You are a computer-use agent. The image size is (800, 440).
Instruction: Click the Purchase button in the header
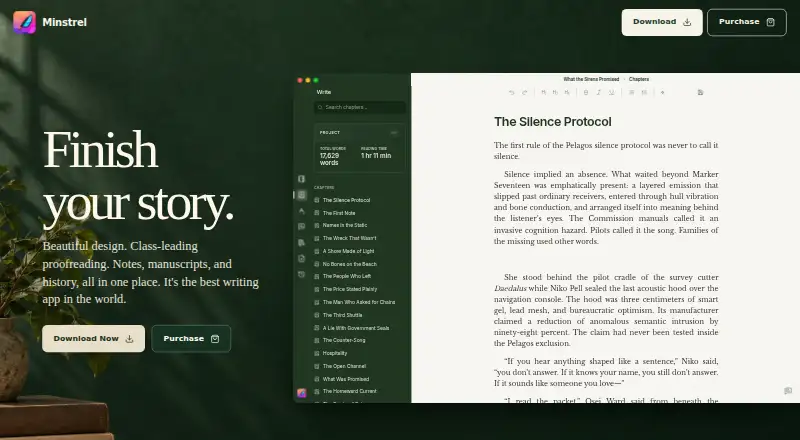click(747, 22)
